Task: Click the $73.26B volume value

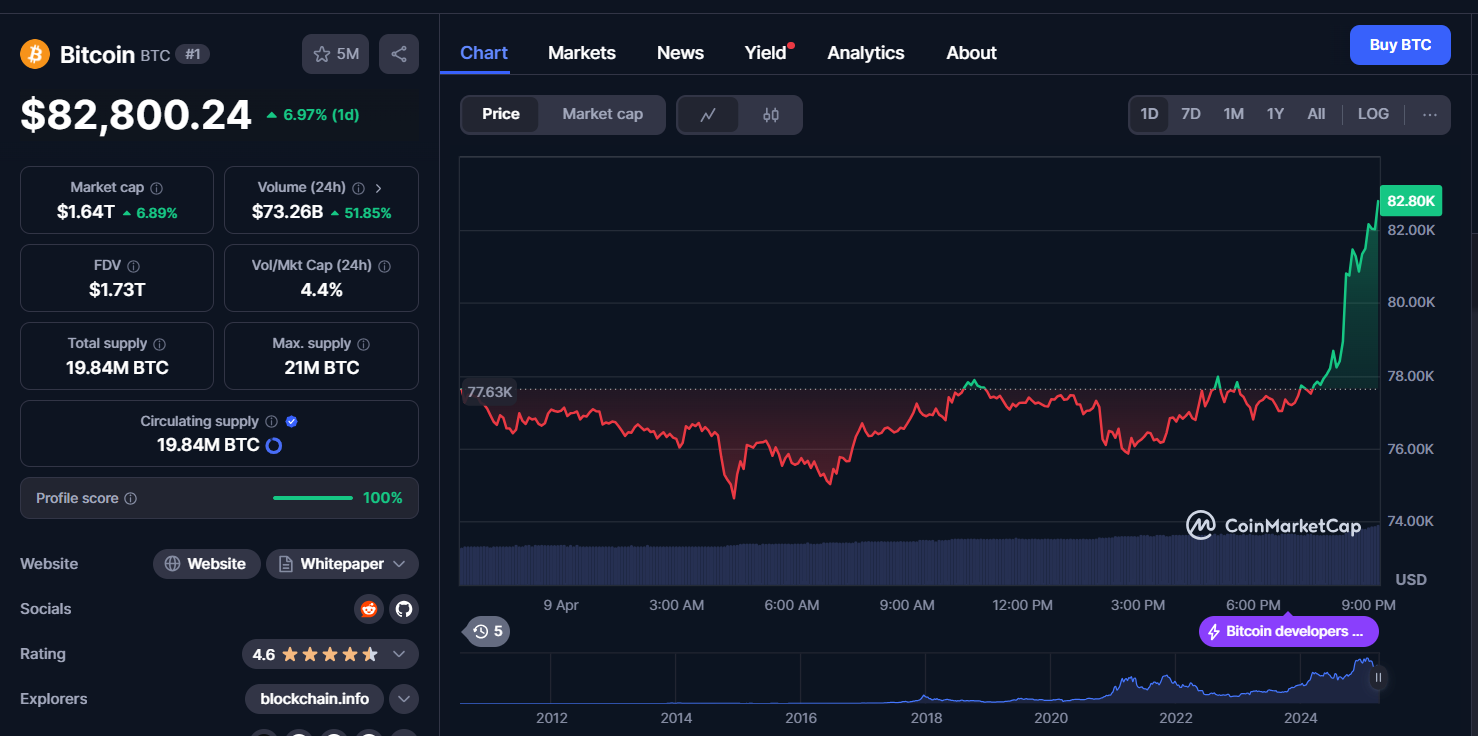Action: pos(287,212)
